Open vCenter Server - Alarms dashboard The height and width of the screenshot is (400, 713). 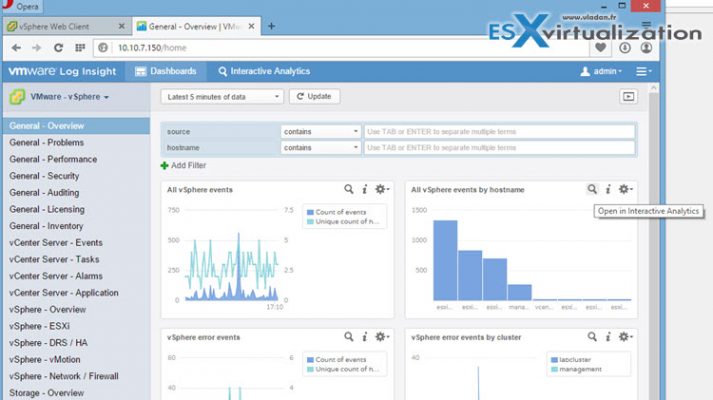(x=56, y=276)
